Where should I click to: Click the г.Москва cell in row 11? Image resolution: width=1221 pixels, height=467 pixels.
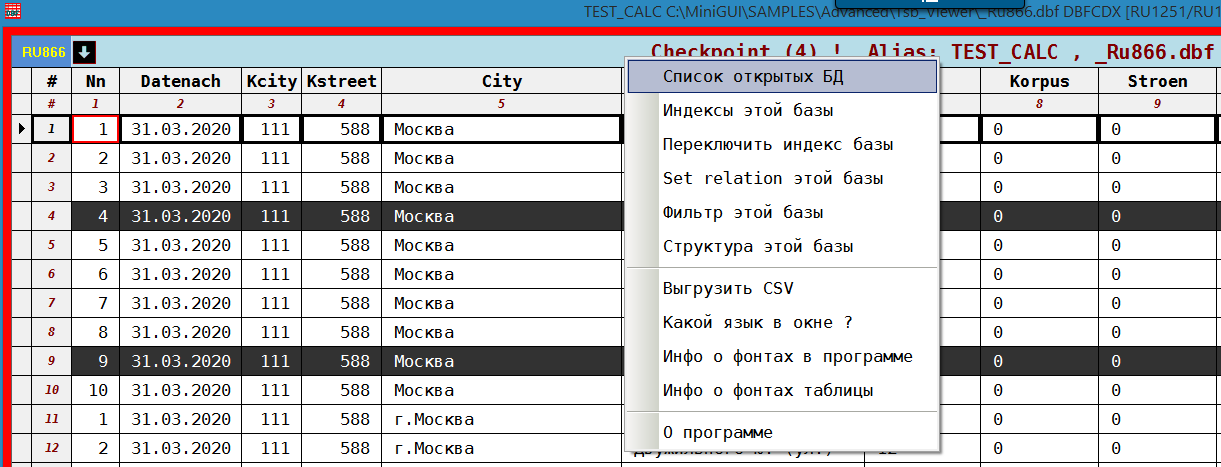click(x=501, y=418)
